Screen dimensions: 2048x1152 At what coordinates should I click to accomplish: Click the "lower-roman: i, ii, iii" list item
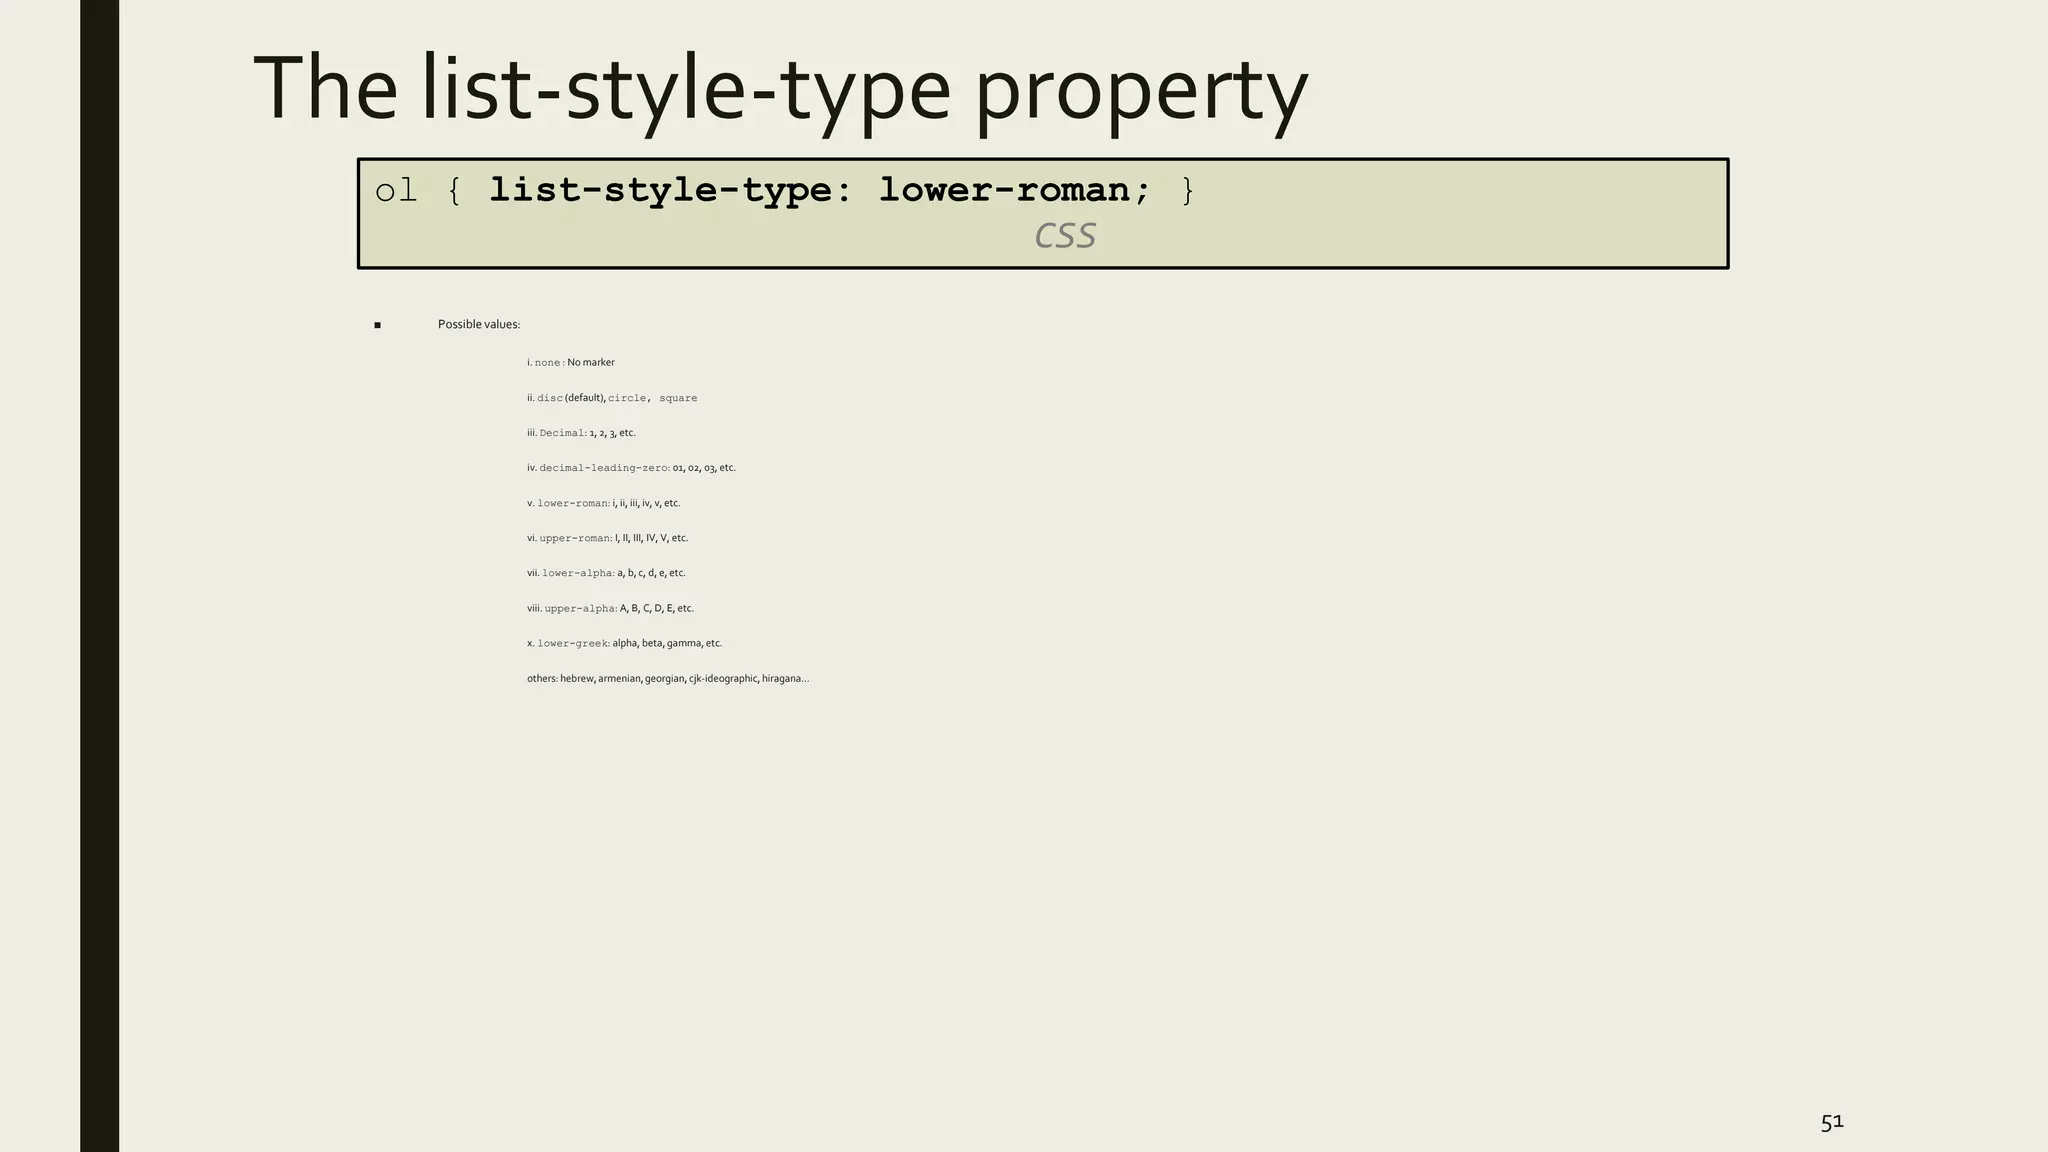604,503
